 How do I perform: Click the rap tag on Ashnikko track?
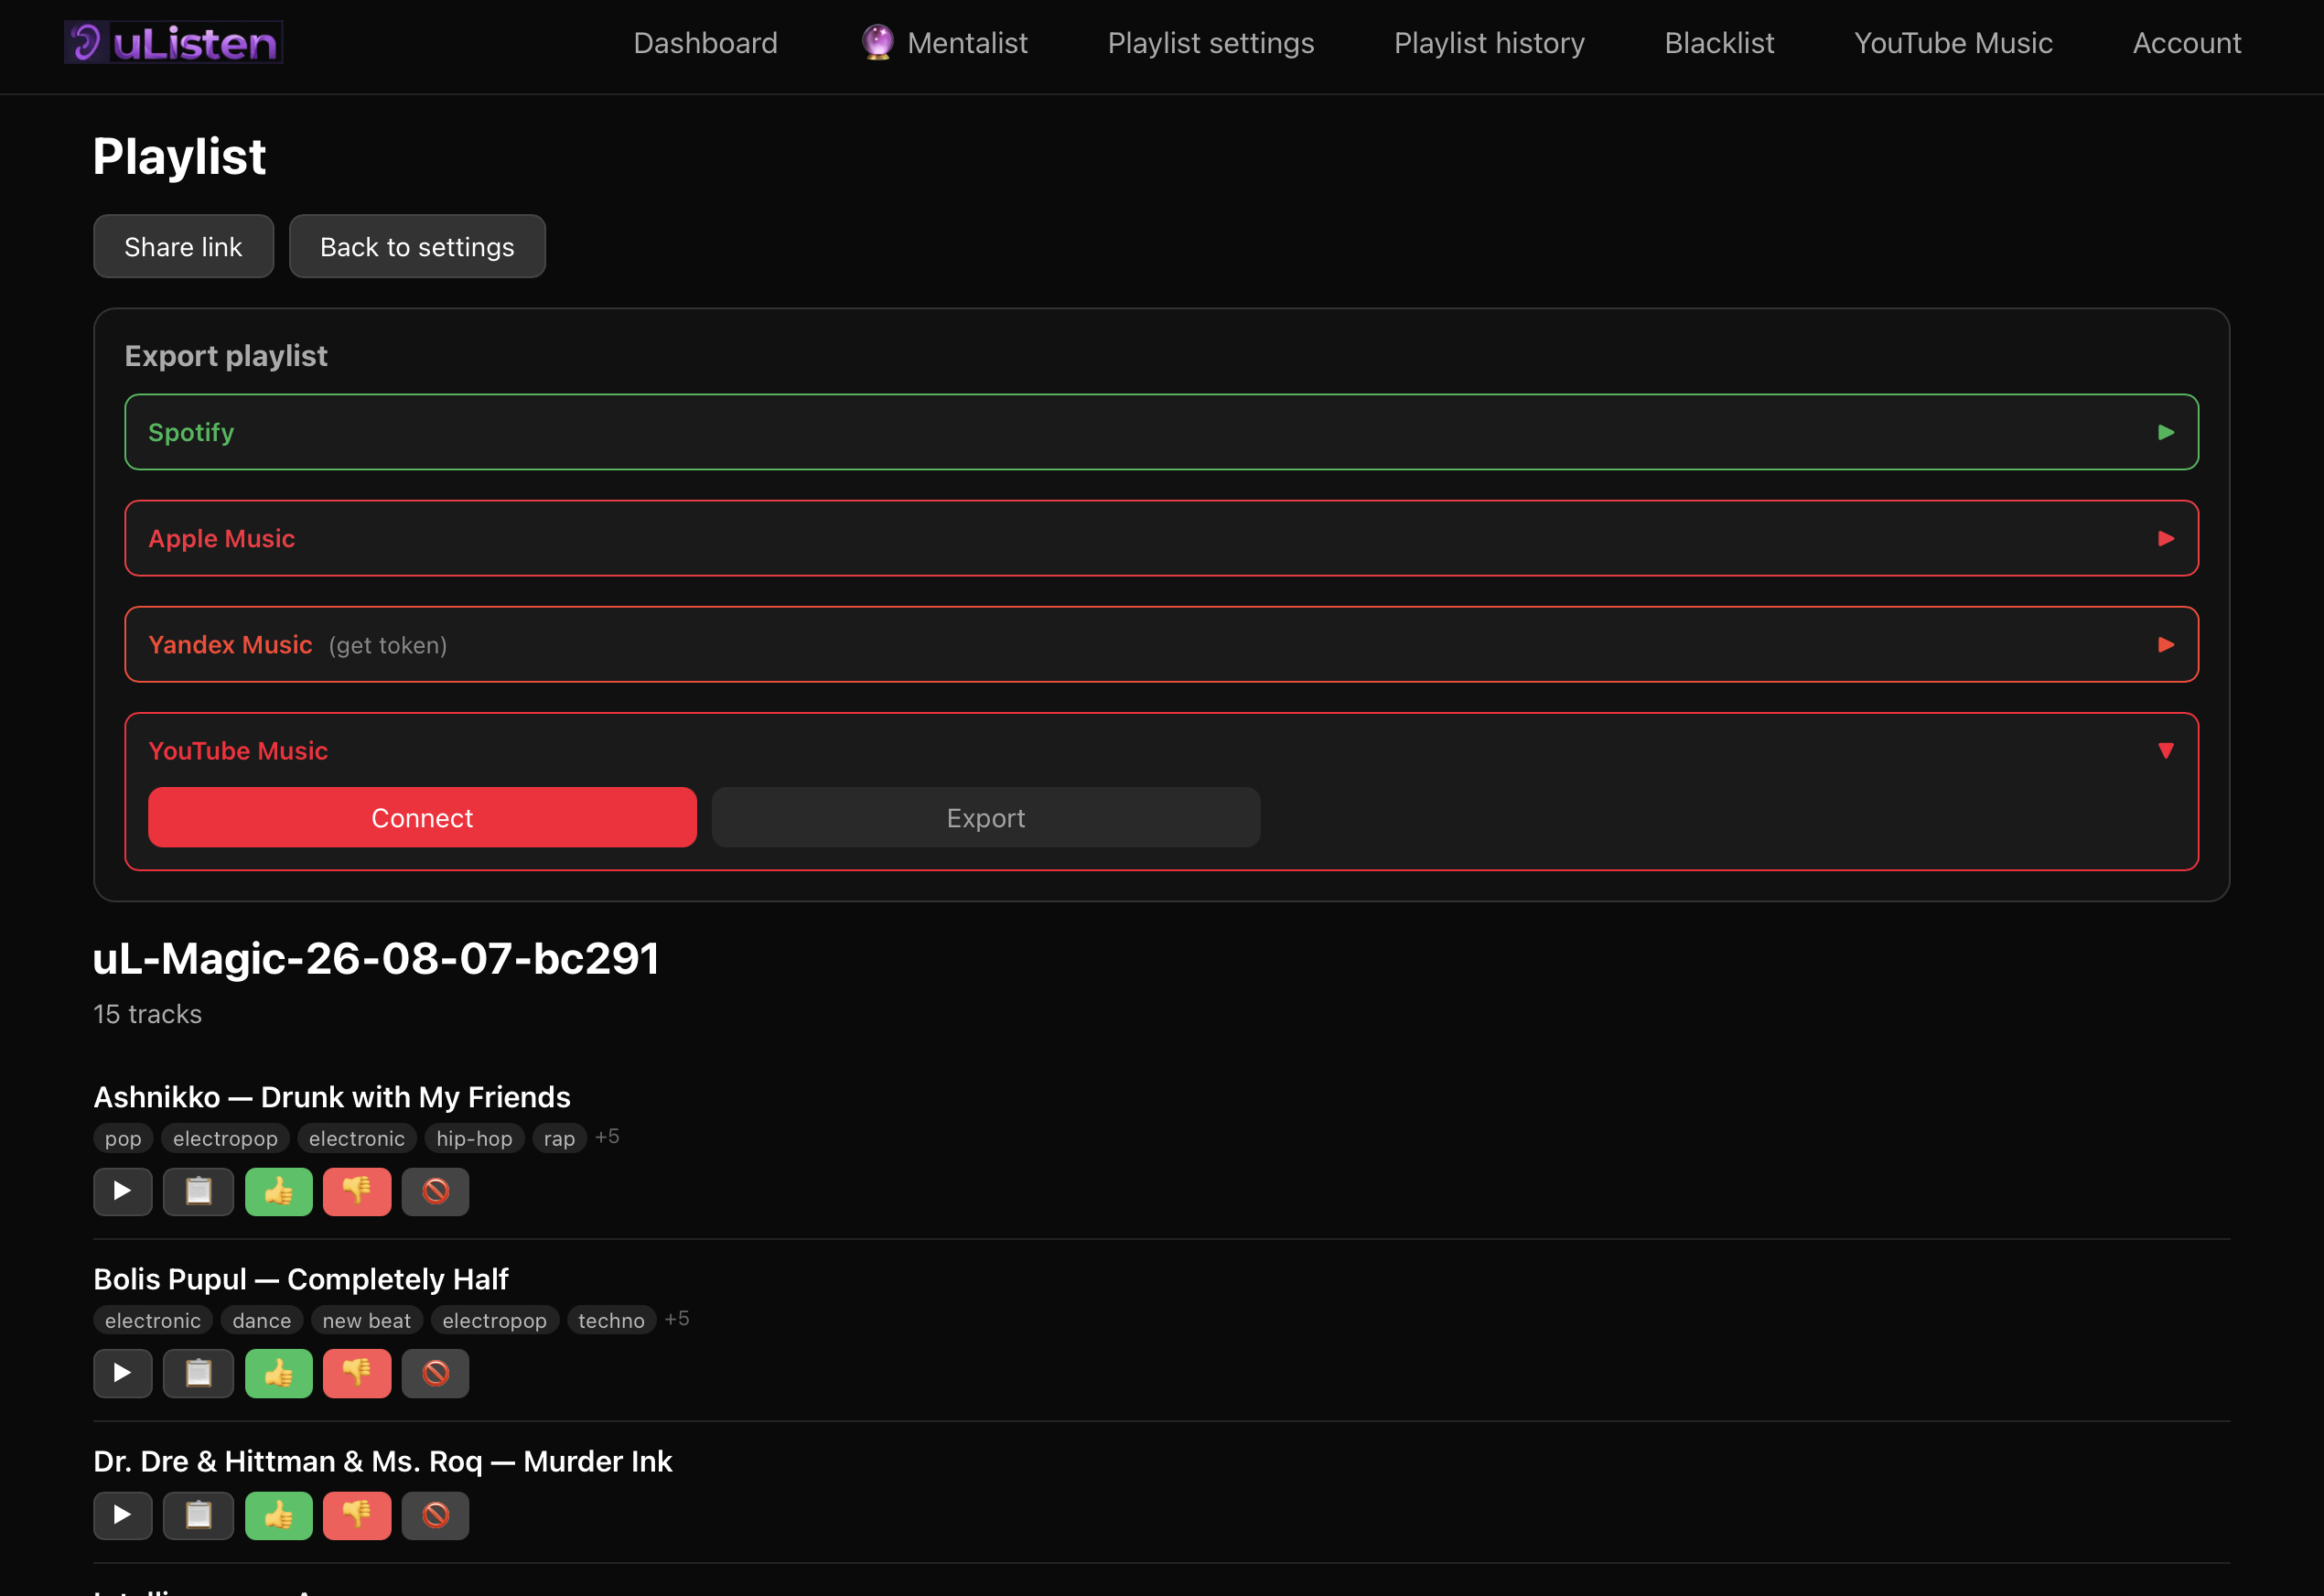(x=559, y=1138)
